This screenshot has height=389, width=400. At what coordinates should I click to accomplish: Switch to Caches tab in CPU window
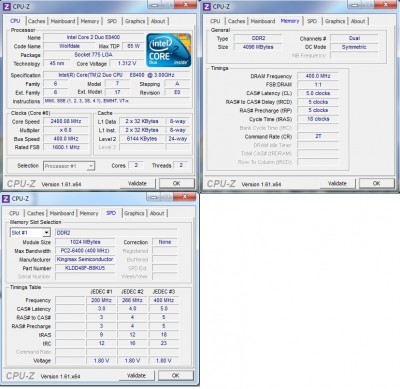pos(36,21)
